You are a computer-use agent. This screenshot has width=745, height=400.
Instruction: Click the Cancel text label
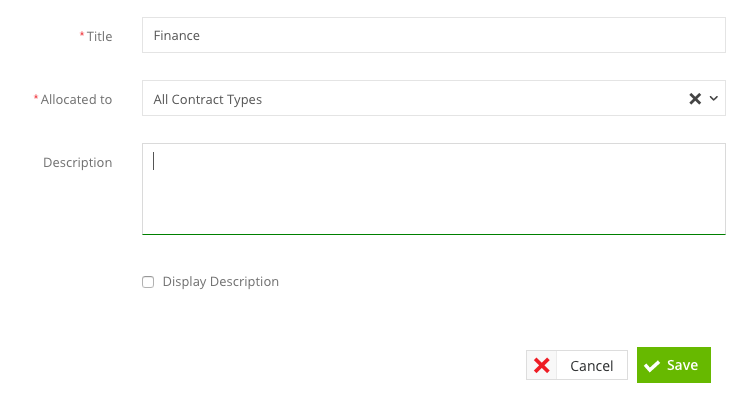[x=592, y=365]
